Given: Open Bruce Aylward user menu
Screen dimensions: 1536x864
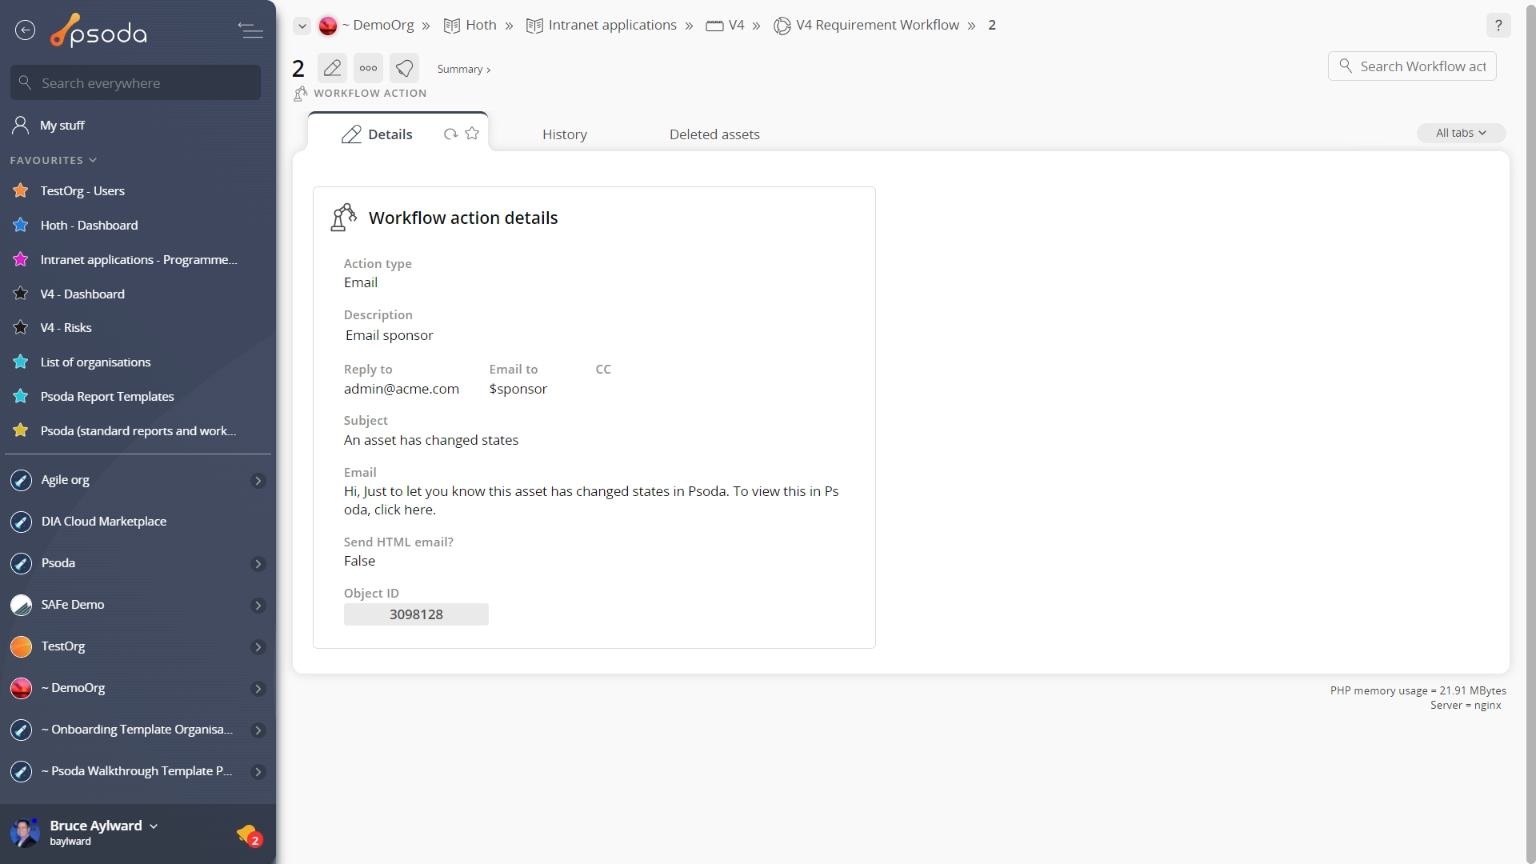Looking at the screenshot, I should (x=103, y=826).
